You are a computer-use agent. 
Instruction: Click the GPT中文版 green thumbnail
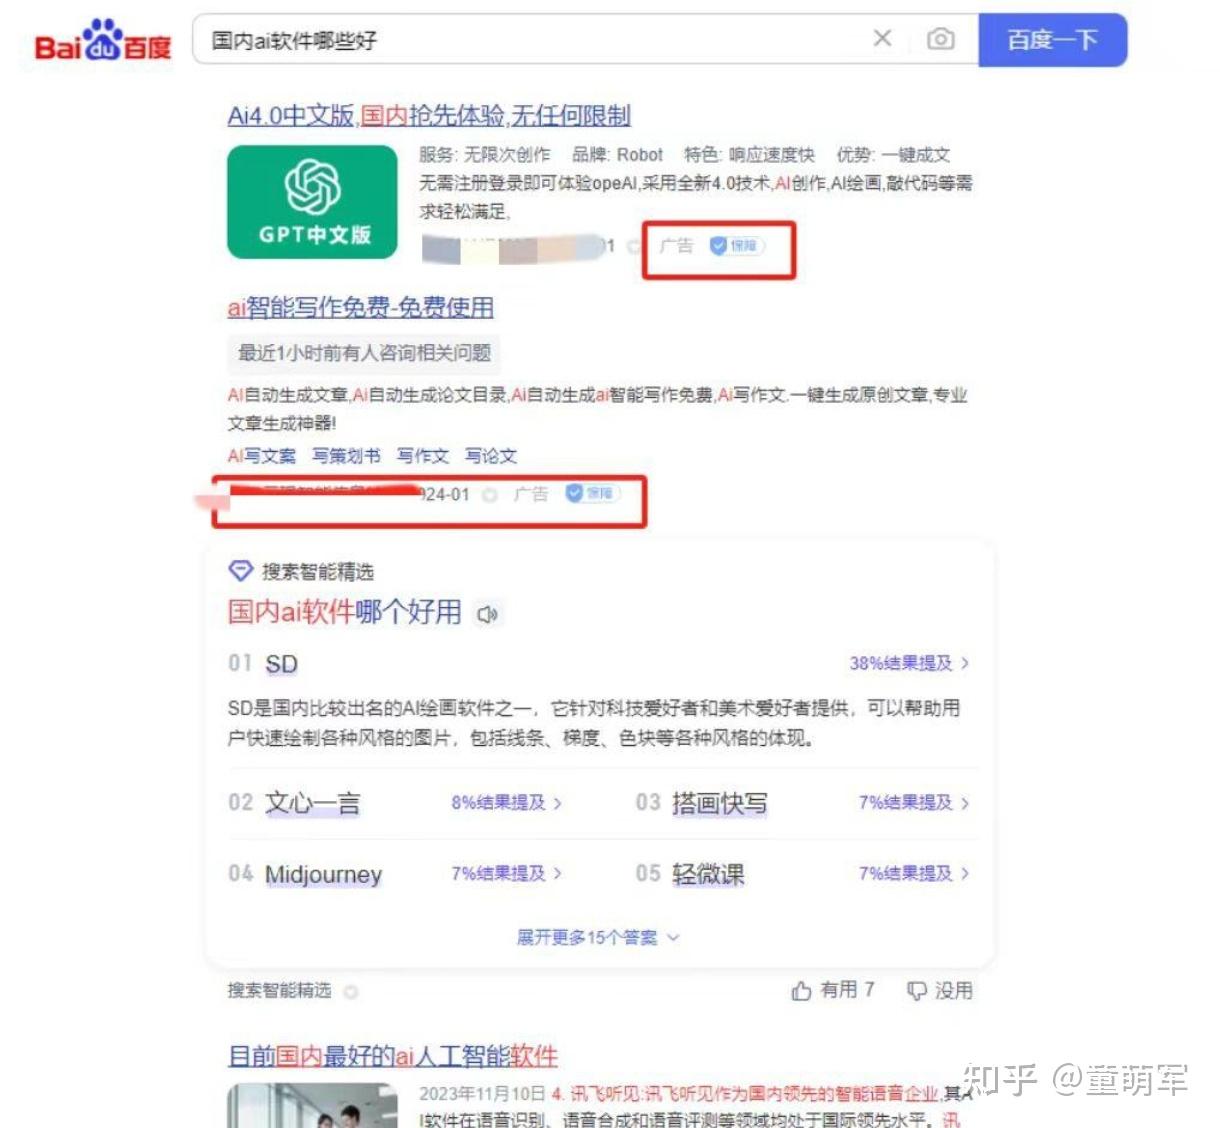point(312,202)
